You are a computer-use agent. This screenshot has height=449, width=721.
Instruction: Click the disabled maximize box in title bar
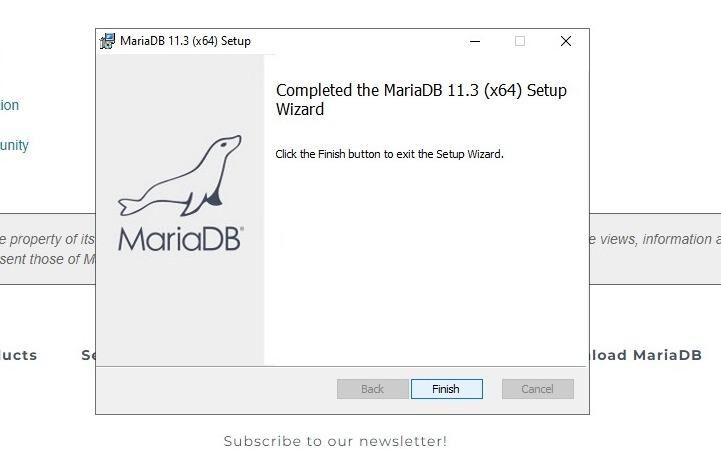click(520, 41)
